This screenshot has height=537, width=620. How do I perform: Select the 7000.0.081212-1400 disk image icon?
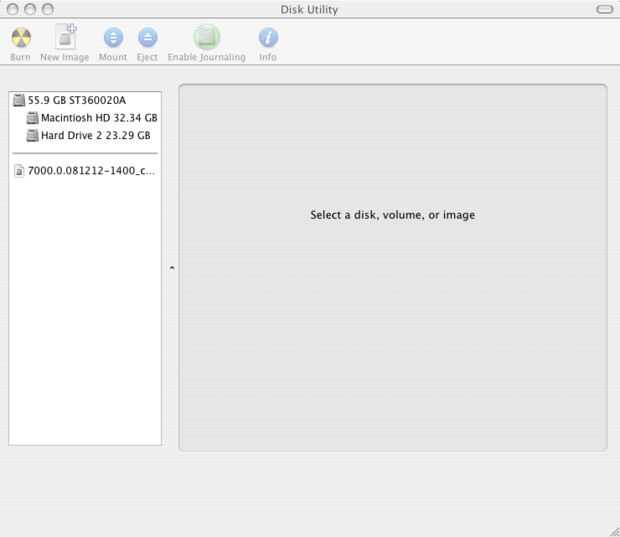(x=19, y=171)
